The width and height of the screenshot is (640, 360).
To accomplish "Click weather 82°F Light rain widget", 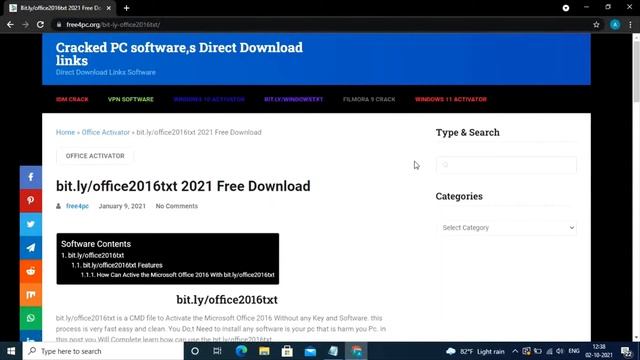I will pyautogui.click(x=475, y=351).
